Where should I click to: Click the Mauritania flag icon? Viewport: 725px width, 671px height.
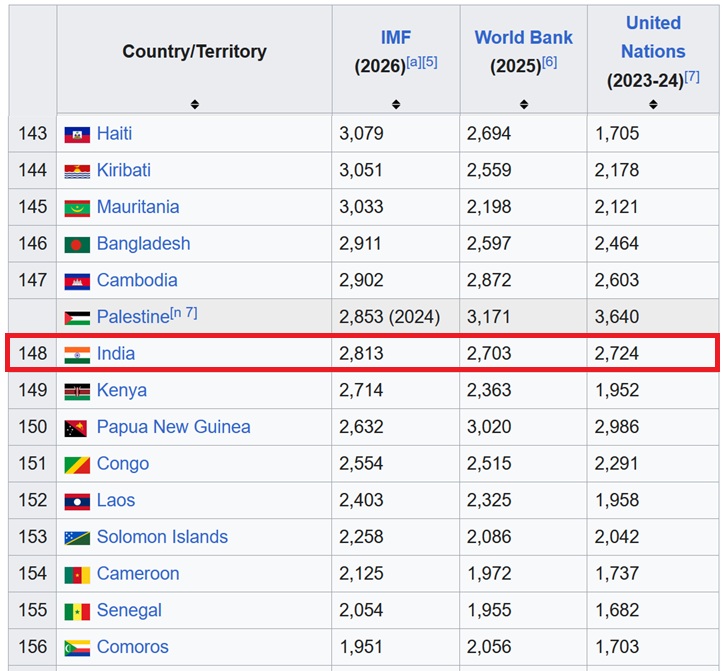77,208
